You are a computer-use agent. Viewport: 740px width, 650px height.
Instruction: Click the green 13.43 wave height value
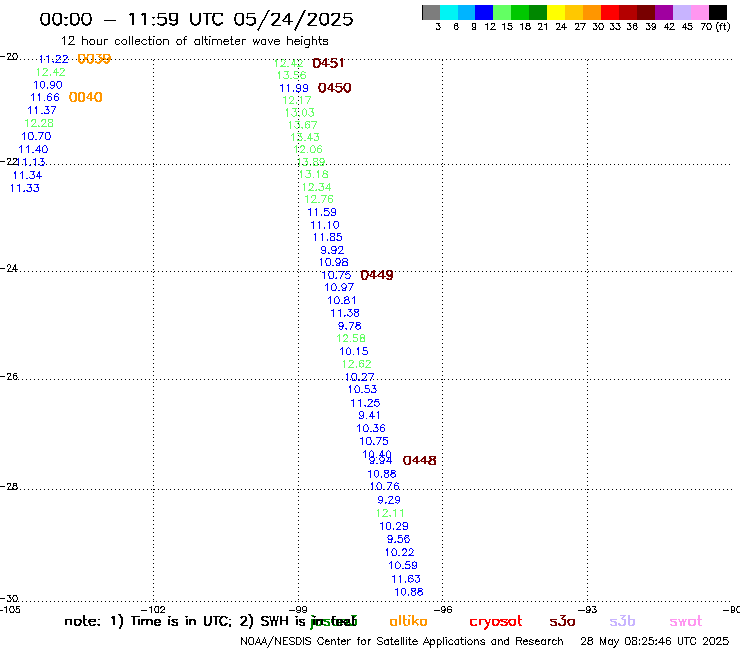305,137
